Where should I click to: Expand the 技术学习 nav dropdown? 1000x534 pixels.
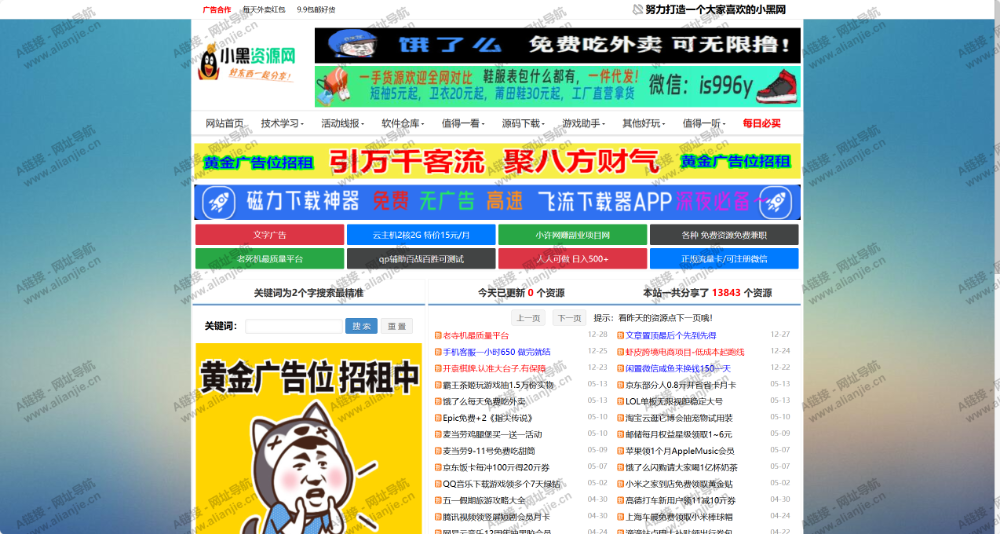click(282, 124)
